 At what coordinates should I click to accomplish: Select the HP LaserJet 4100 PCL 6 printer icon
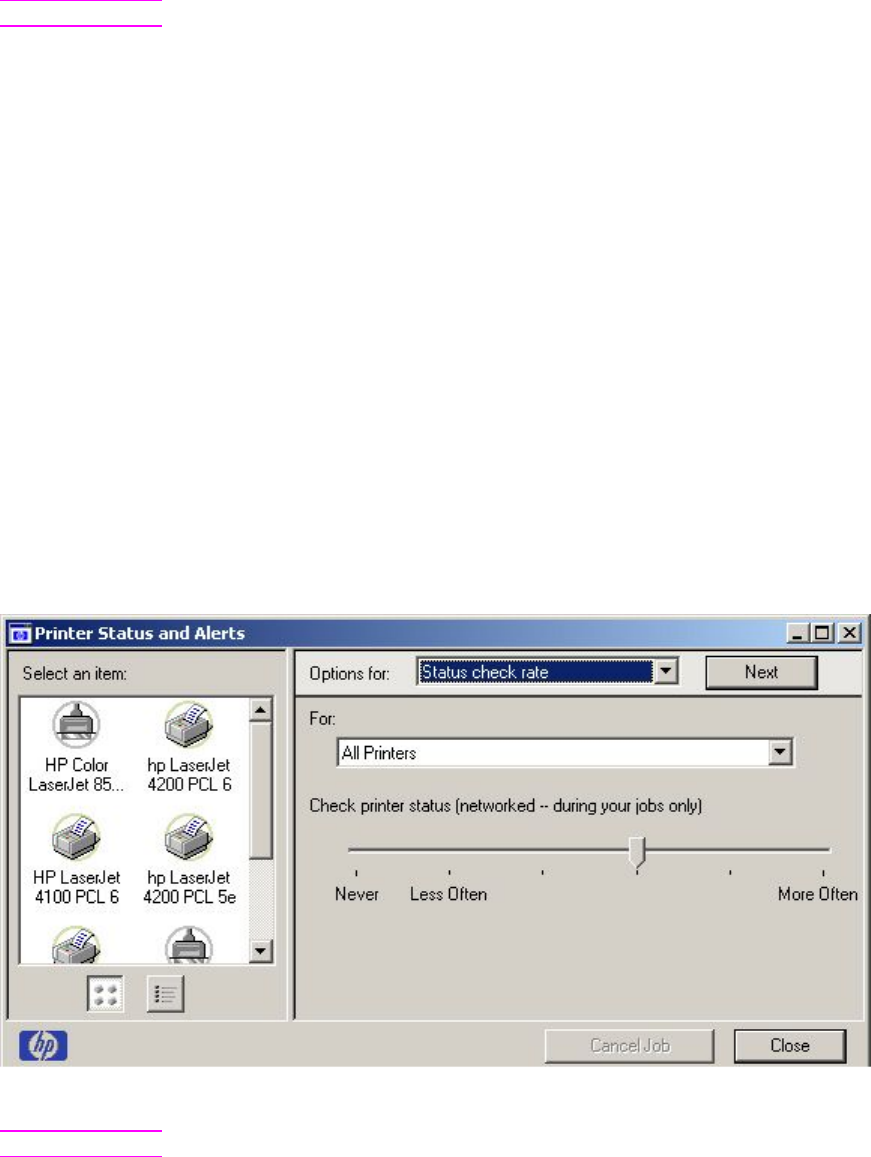tap(76, 837)
